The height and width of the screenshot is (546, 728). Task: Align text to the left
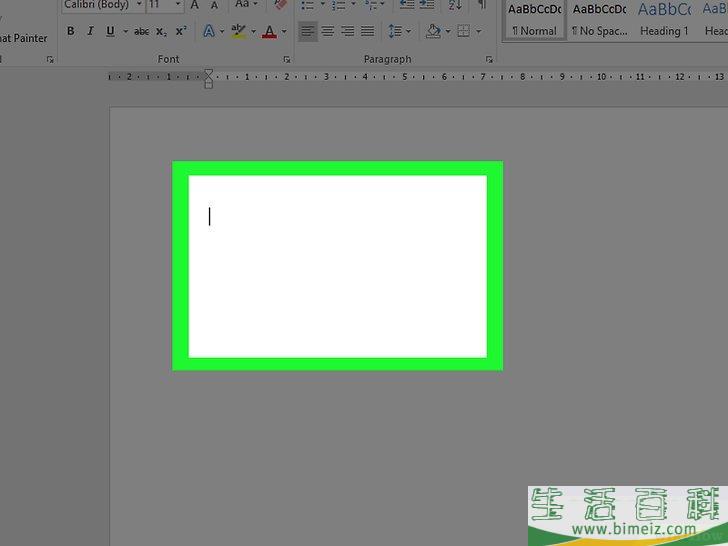pyautogui.click(x=308, y=32)
